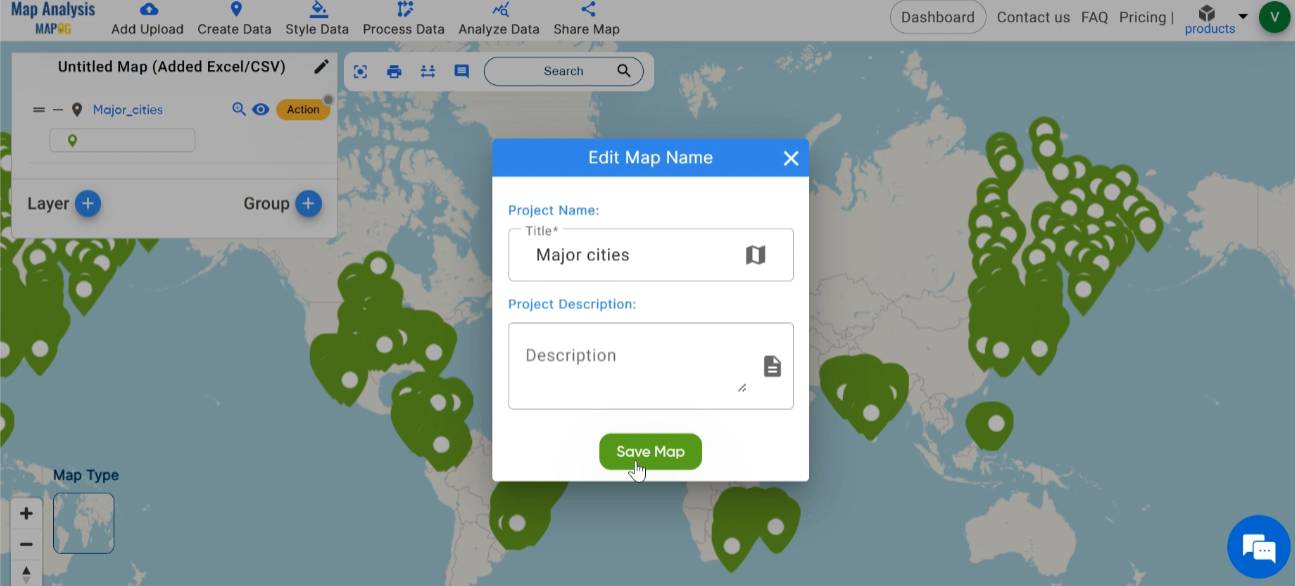Open the user avatar menu
The width and height of the screenshot is (1295, 586).
[x=1274, y=17]
